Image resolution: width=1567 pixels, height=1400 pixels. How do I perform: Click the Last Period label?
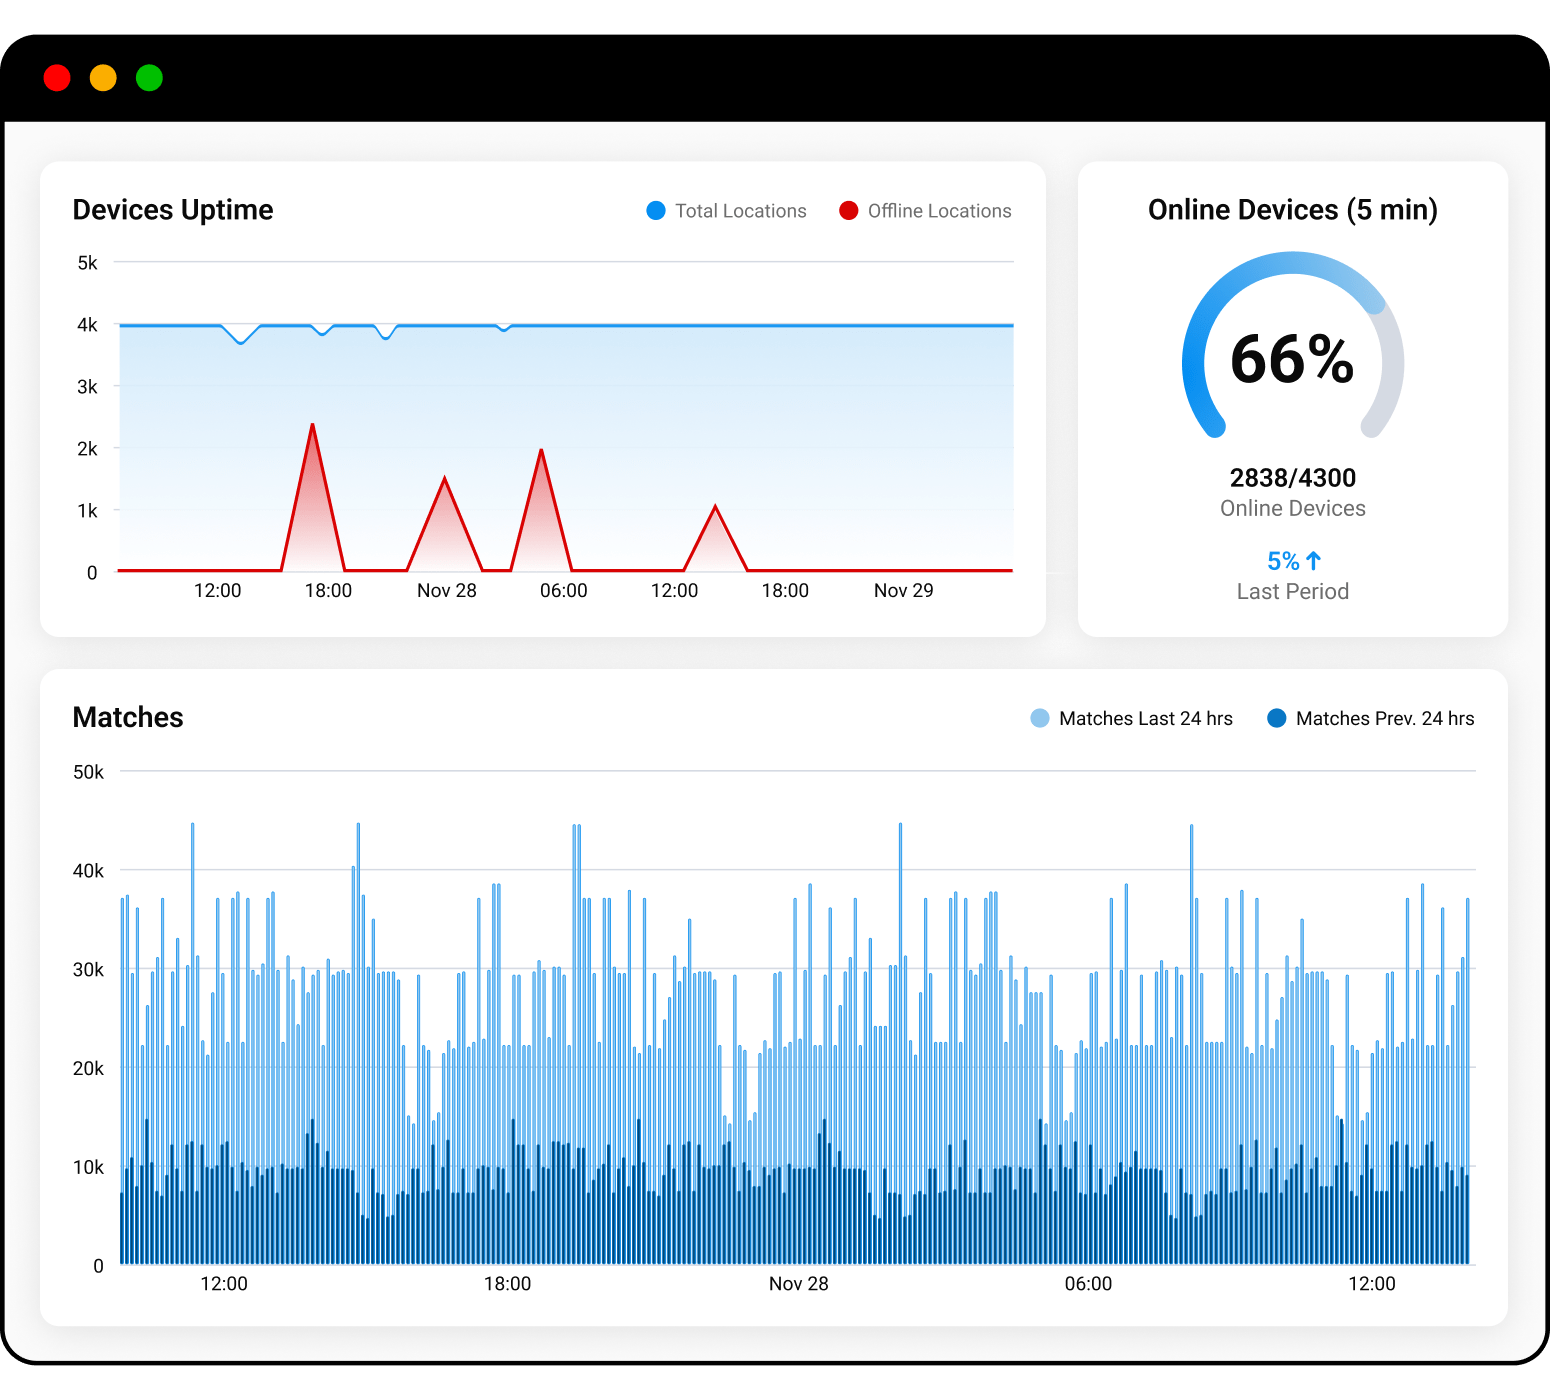[x=1293, y=592]
